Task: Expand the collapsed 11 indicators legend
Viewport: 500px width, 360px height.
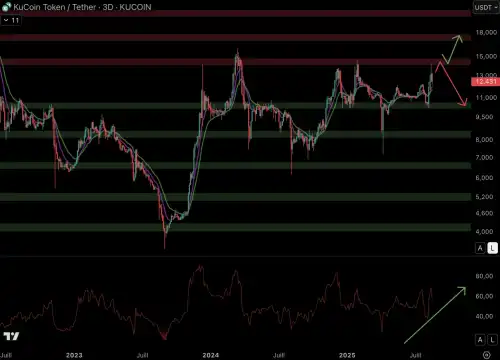Action: pos(11,20)
